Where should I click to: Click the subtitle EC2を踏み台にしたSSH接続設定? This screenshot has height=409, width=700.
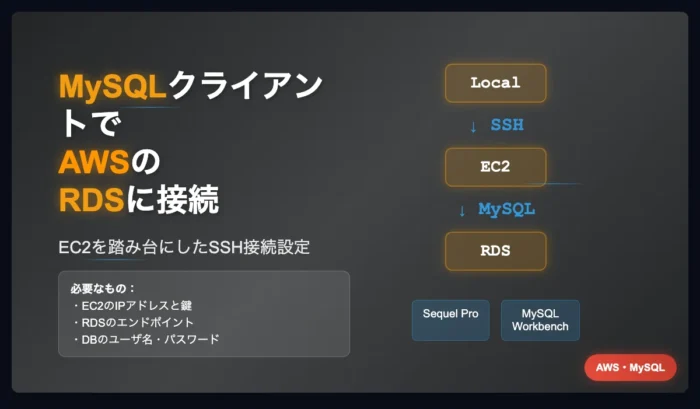[x=184, y=247]
